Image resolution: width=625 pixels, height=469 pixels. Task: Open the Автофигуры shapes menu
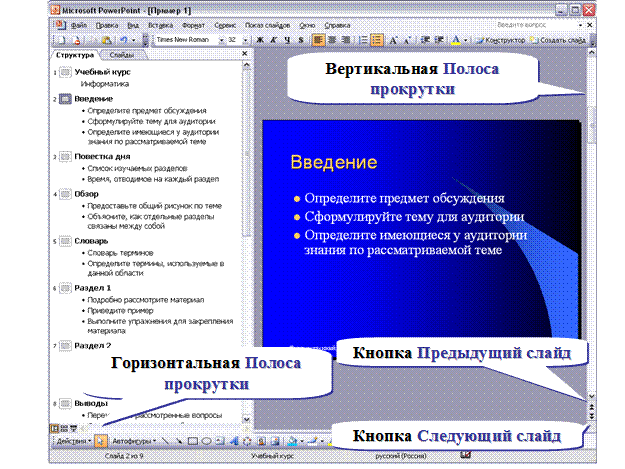[x=134, y=442]
